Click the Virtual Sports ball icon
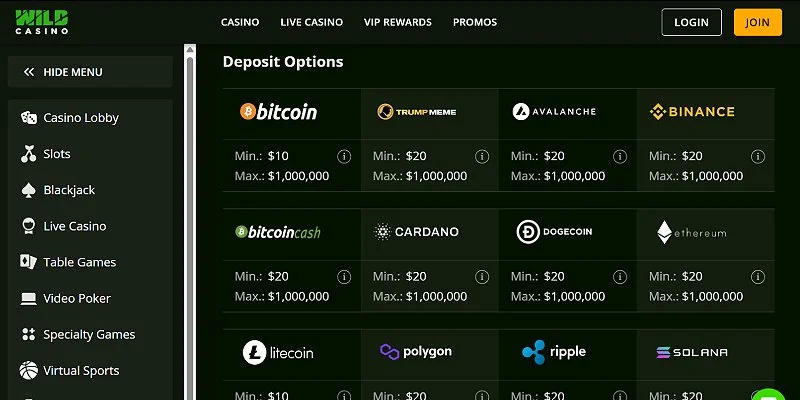This screenshot has height=400, width=800. pyautogui.click(x=28, y=370)
